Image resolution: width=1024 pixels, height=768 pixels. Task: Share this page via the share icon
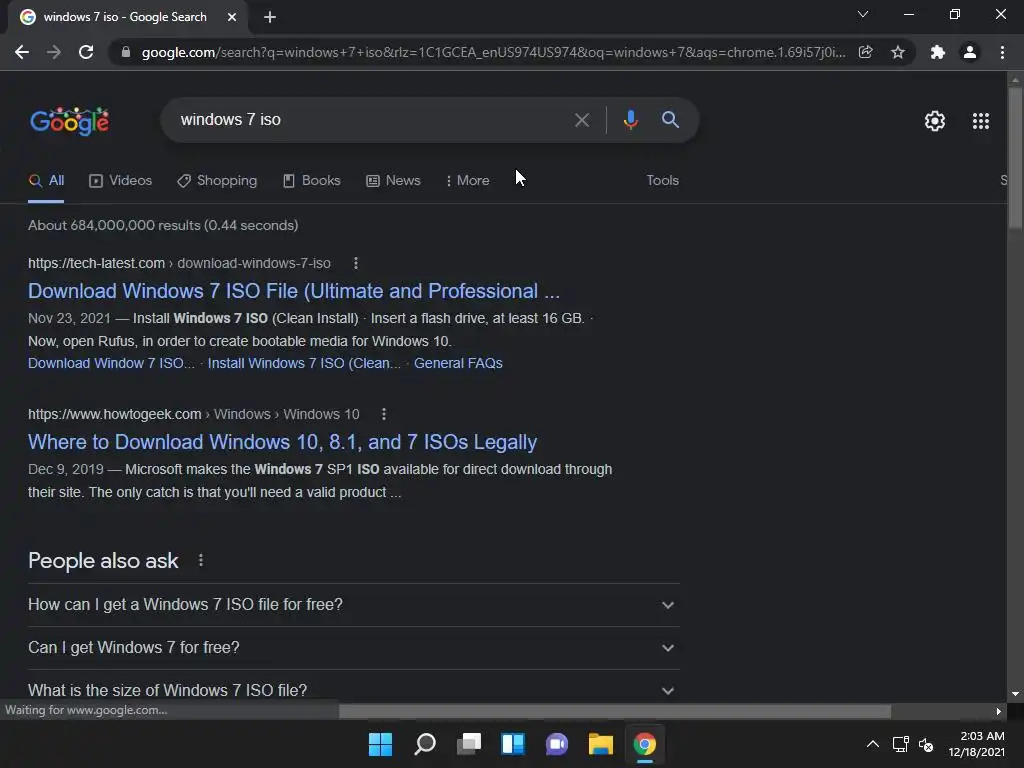(865, 52)
